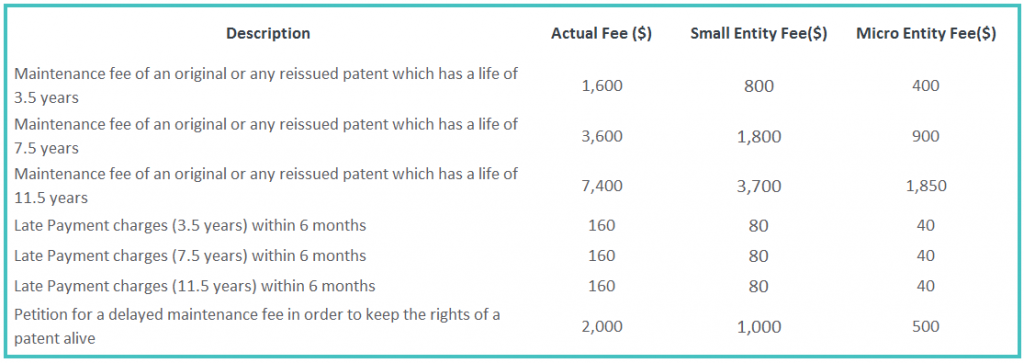This screenshot has height=363, width=1024.
Task: Click the 500 micro entity petition fee
Action: (926, 327)
